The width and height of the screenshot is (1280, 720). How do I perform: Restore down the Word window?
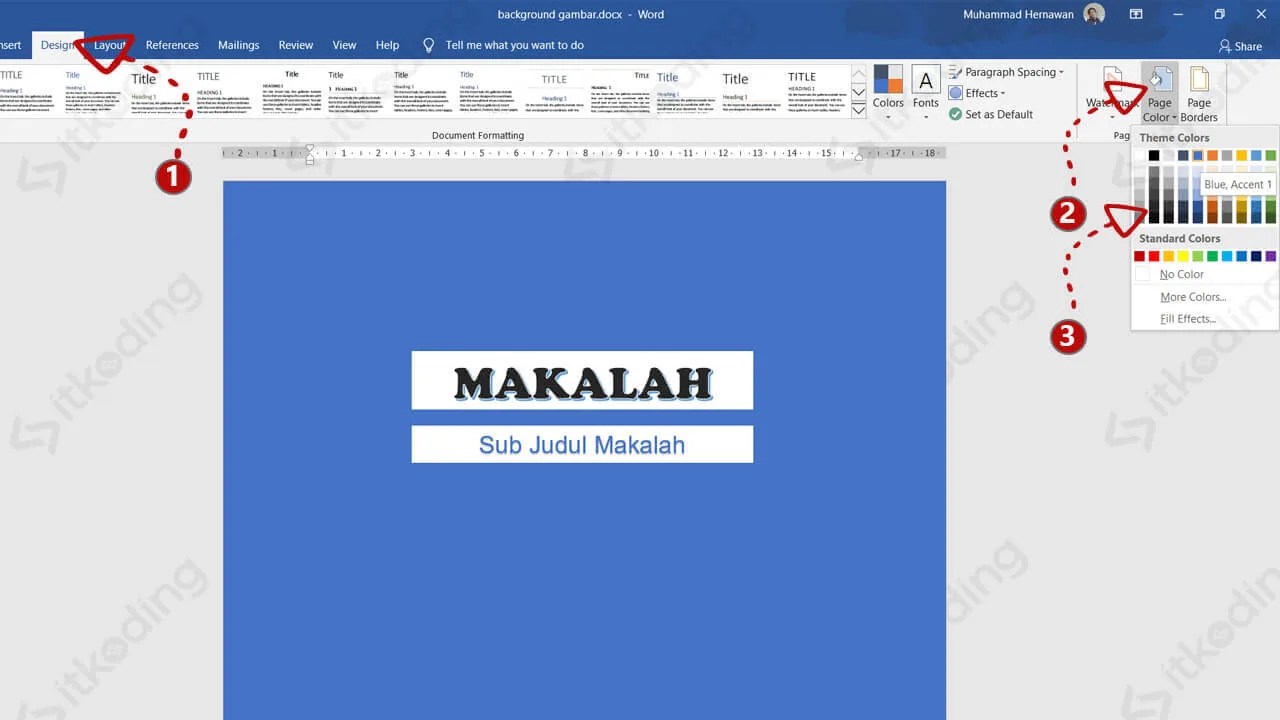[x=1219, y=14]
